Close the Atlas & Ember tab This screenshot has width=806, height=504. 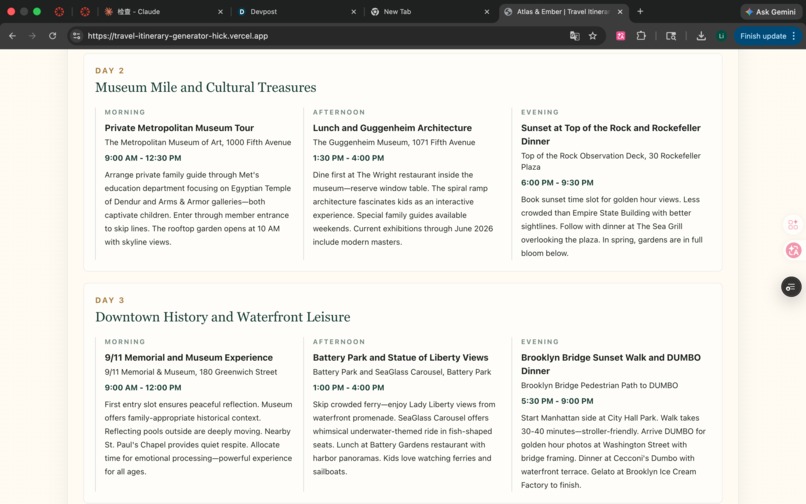(620, 11)
